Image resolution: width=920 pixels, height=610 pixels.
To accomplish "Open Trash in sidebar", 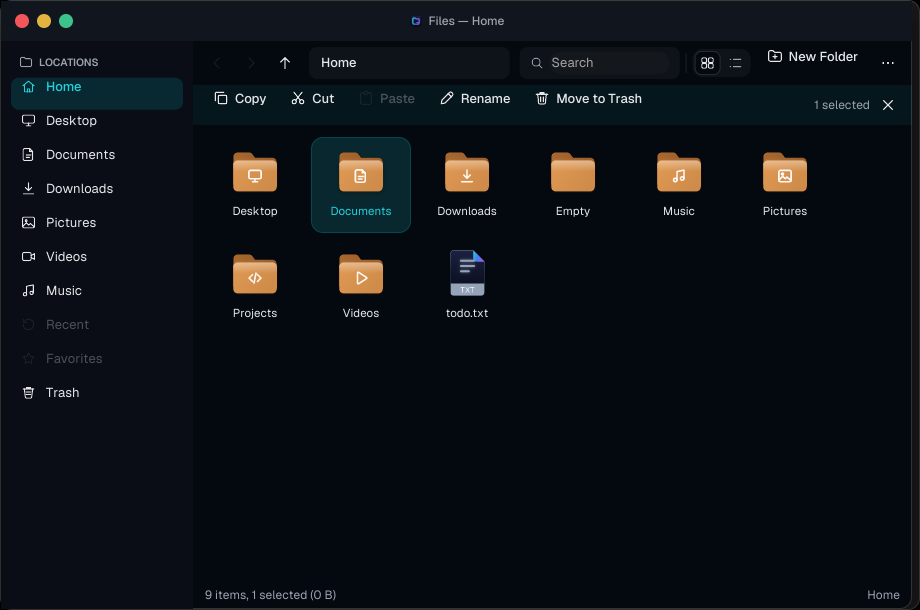I will coord(97,393).
